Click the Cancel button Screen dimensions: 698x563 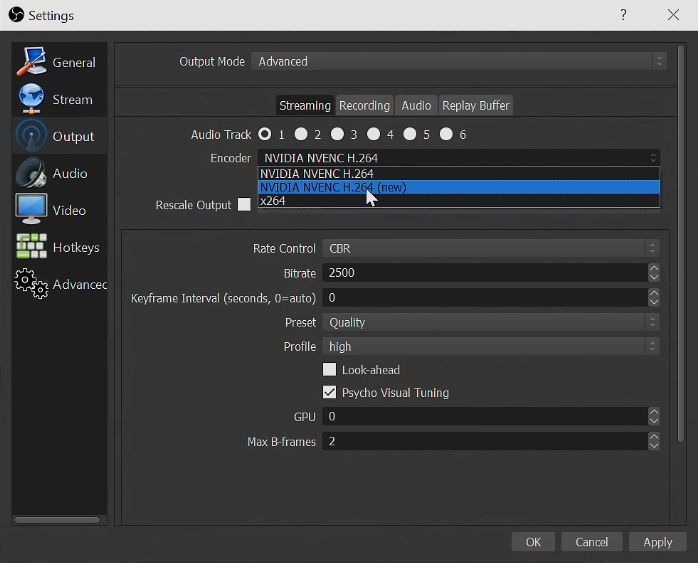point(592,542)
